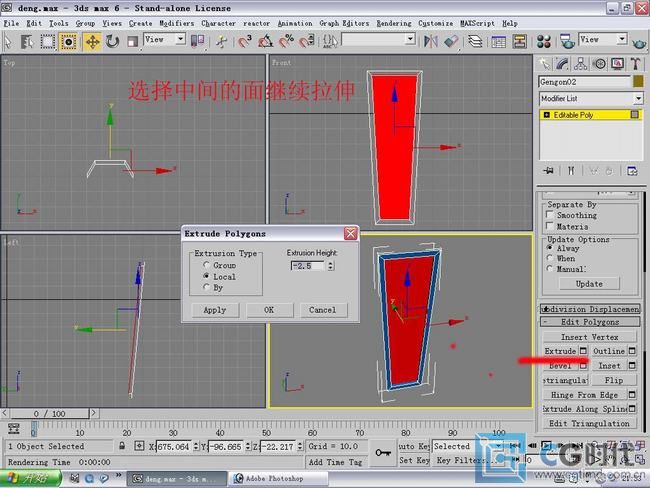Open the File menu
Screen dimensions: 650x488
click(x=11, y=23)
